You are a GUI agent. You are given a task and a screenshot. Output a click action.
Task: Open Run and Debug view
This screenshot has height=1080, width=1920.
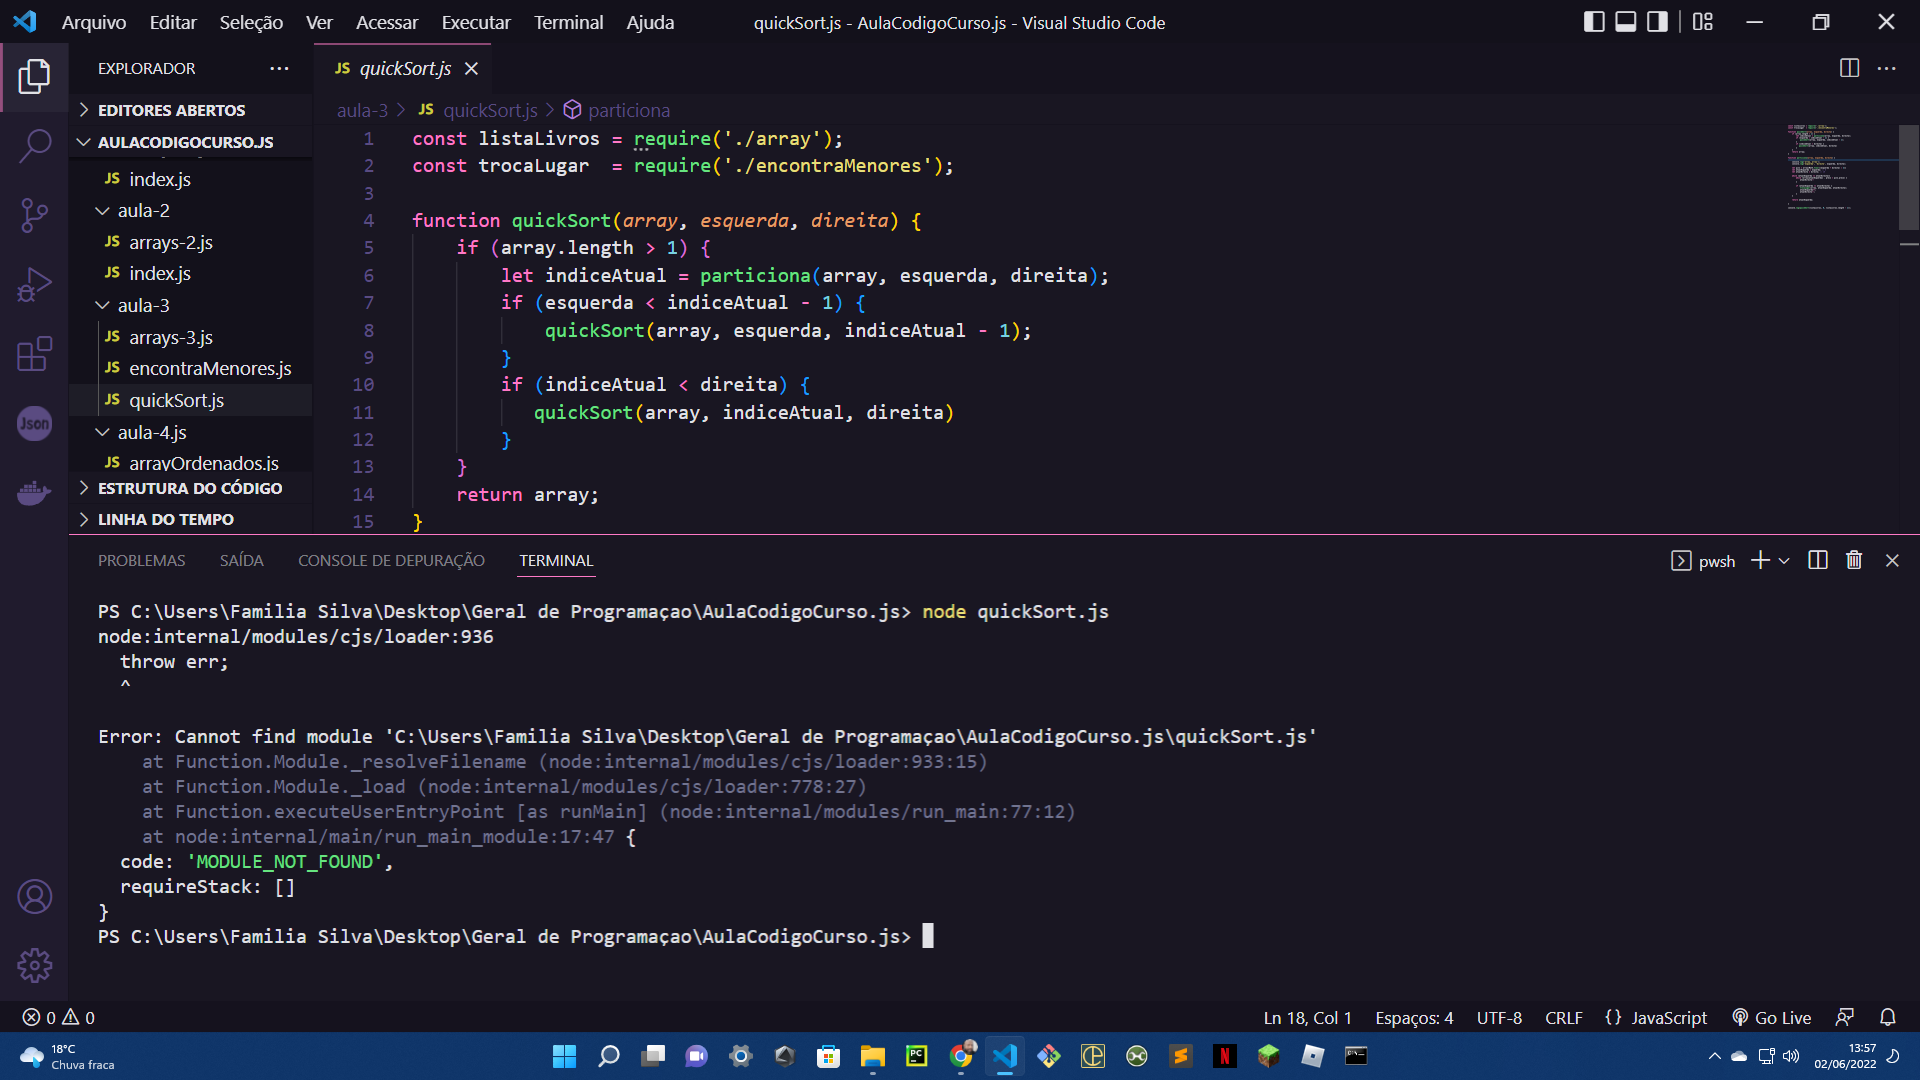coord(34,284)
